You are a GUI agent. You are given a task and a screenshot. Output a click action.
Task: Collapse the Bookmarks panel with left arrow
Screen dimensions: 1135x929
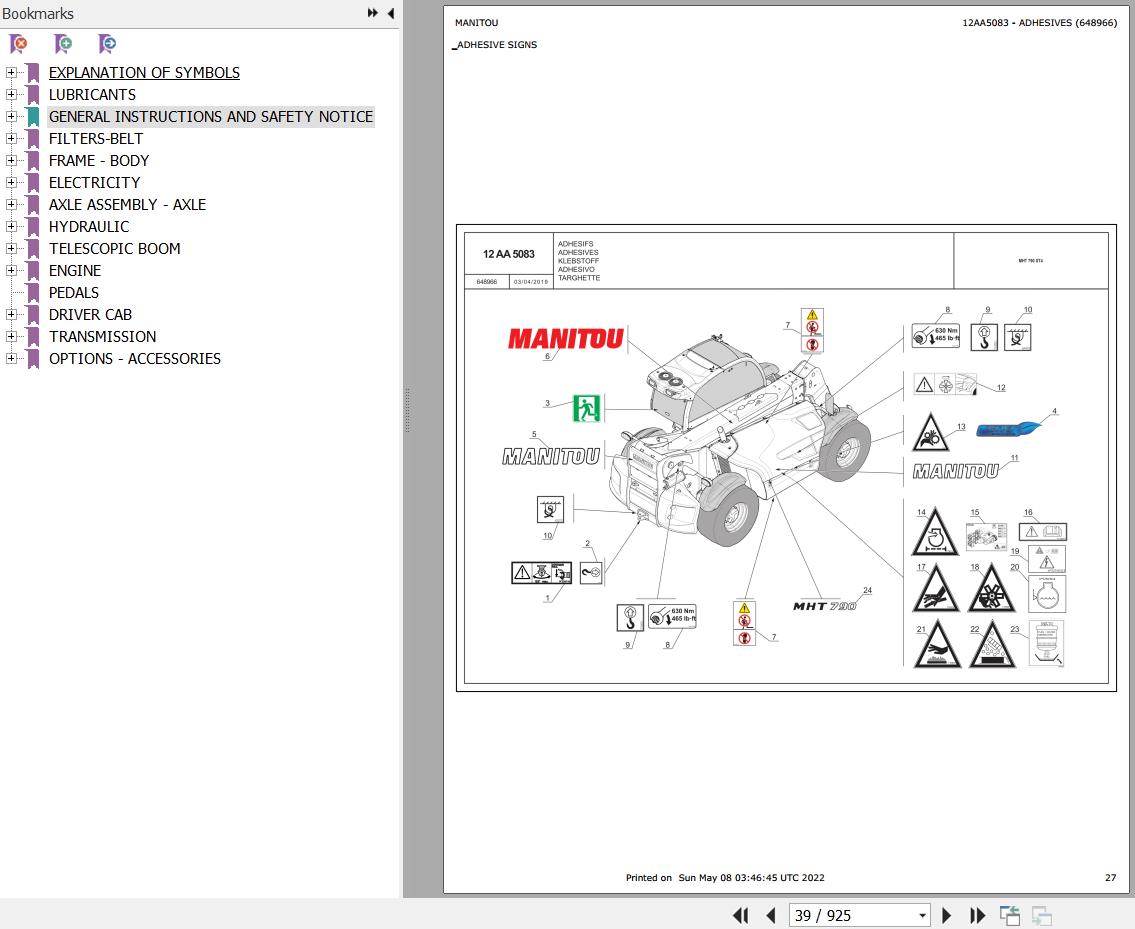(x=390, y=13)
